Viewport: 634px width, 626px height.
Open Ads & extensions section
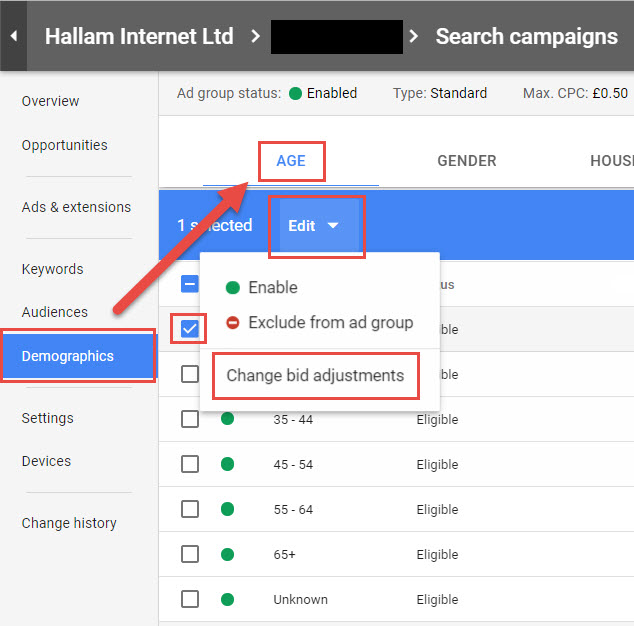click(76, 207)
